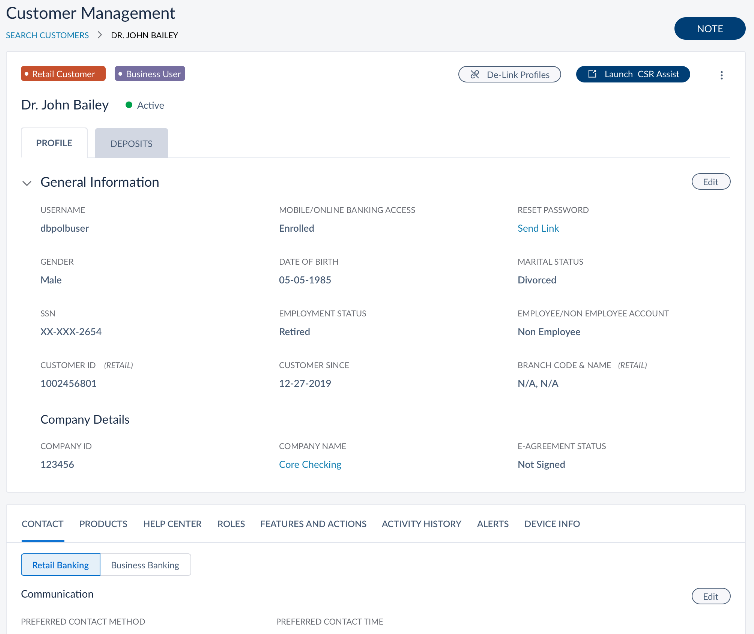This screenshot has width=754, height=634.
Task: Open the Help Center tab
Action: [172, 524]
